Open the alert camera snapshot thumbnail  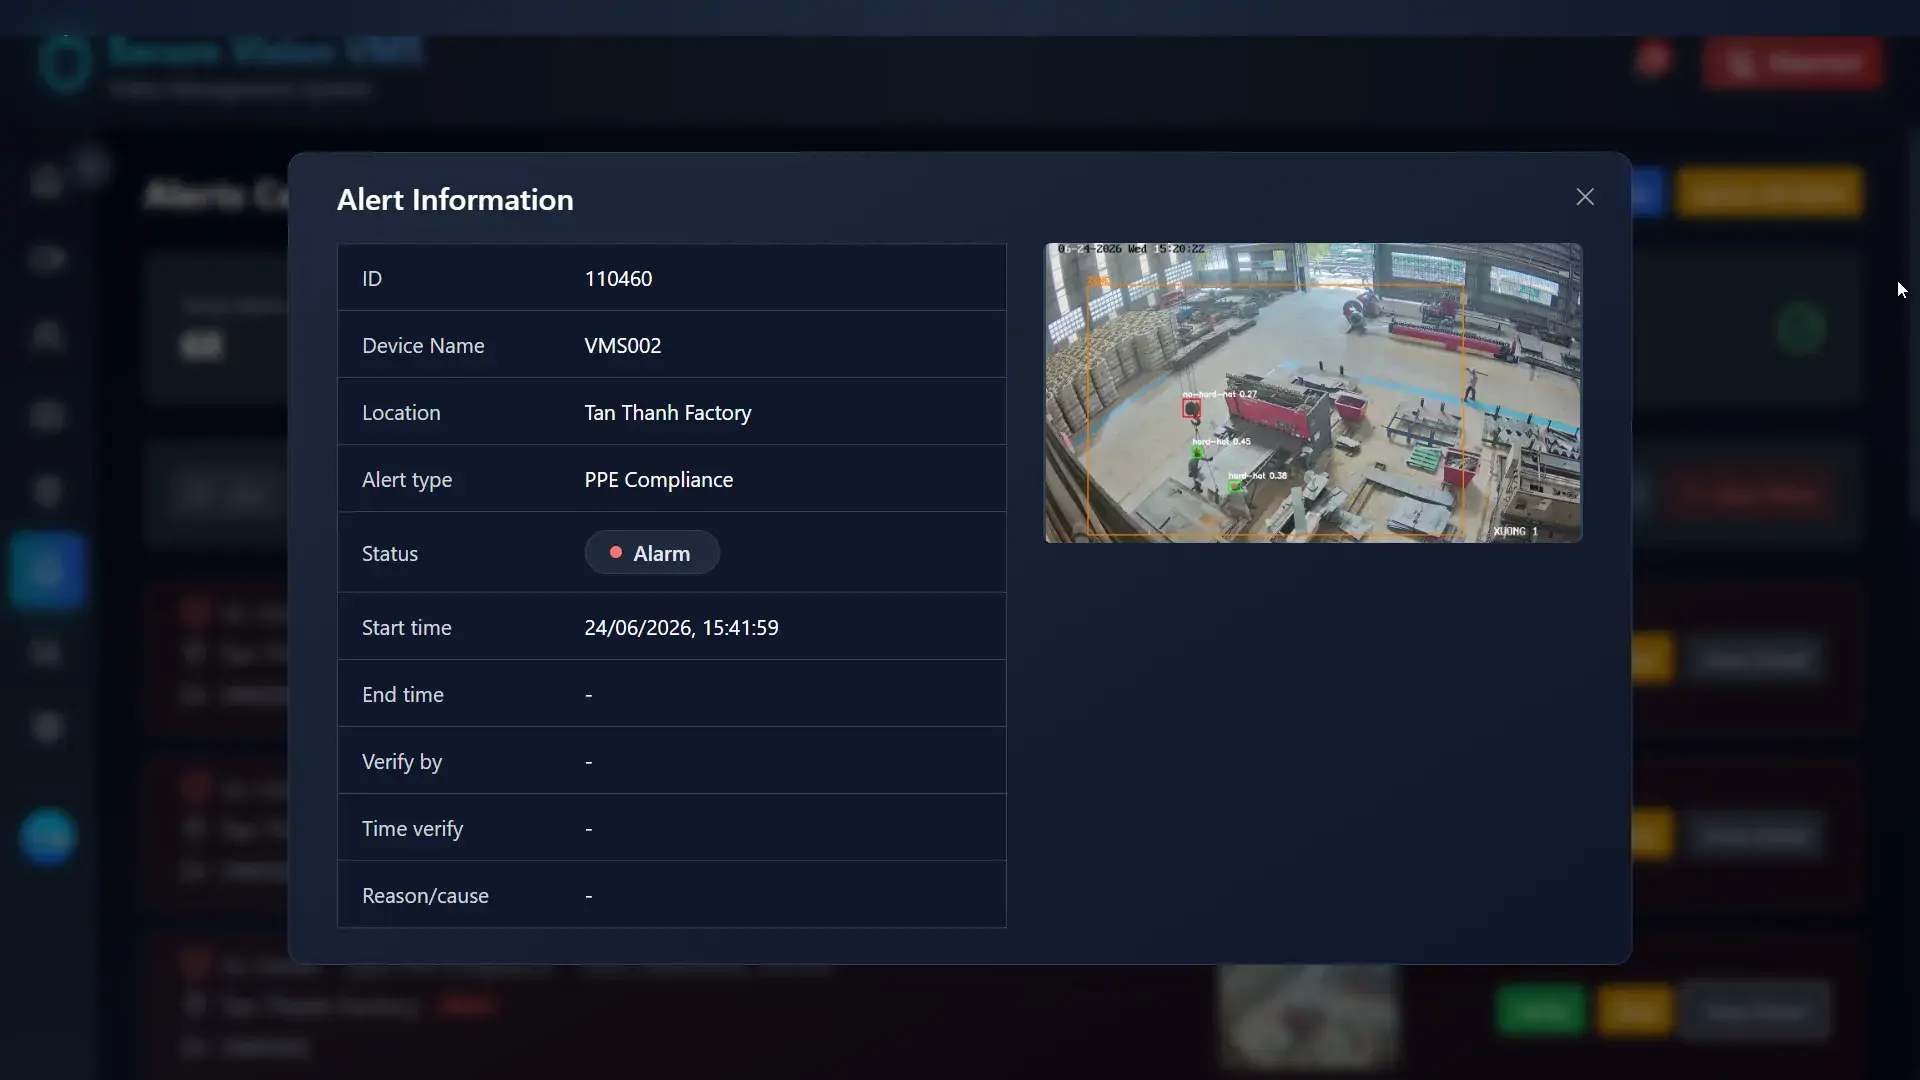click(1313, 393)
